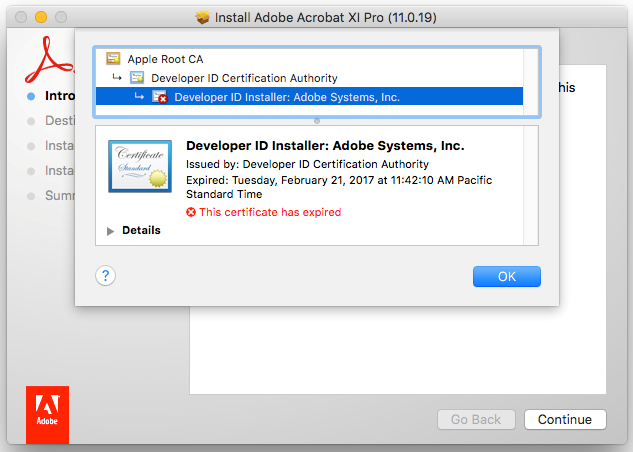The image size is (633, 452).
Task: Click the Adobe logo in the corner
Action: pyautogui.click(x=48, y=415)
